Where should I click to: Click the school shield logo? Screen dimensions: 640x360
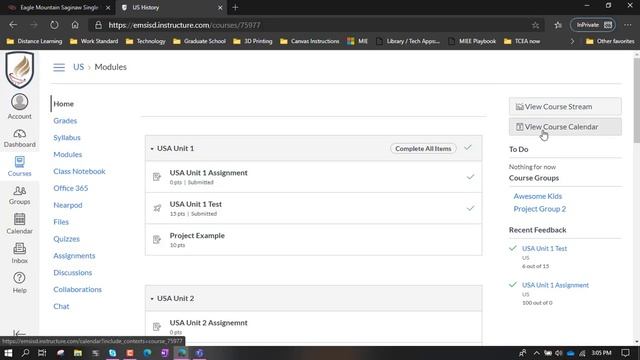coord(19,69)
